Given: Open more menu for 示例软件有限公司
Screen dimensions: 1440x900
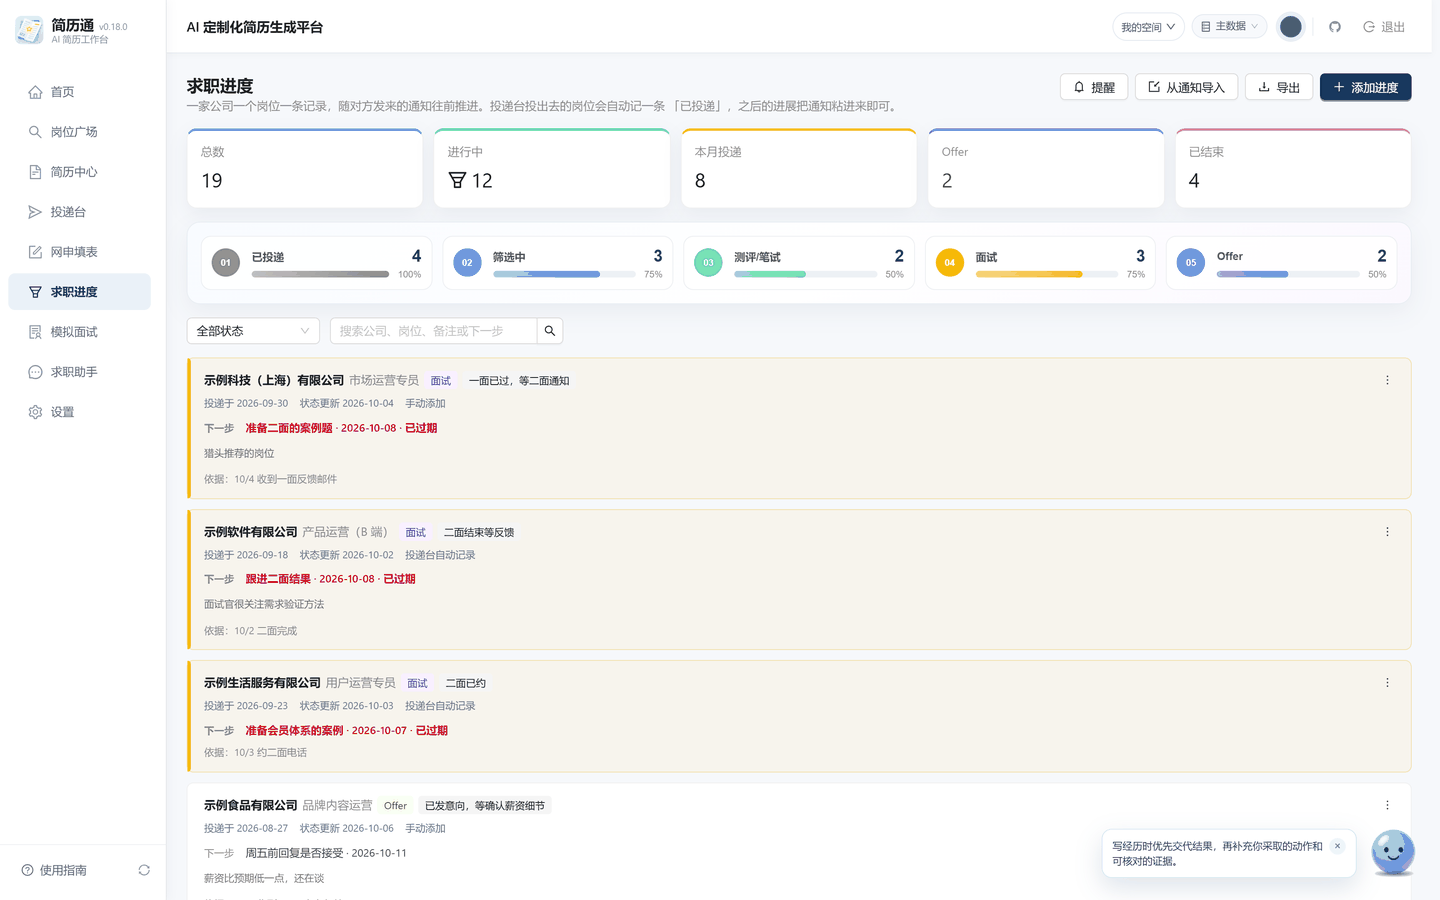Looking at the screenshot, I should point(1387,532).
